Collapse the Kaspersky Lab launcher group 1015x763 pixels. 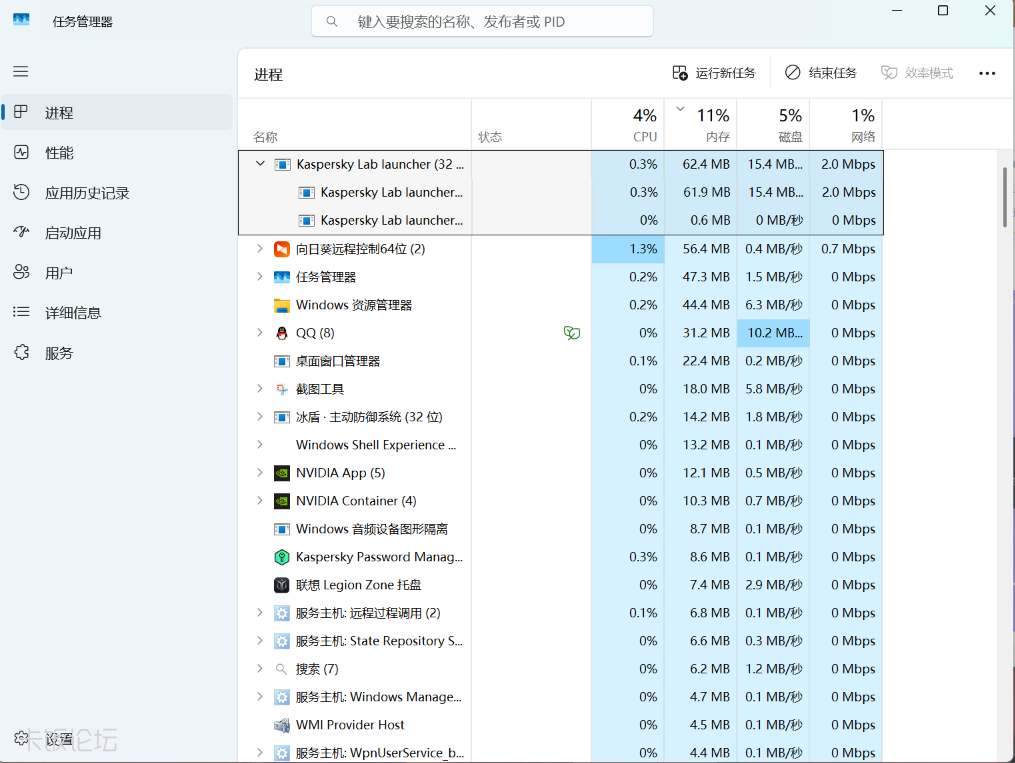click(x=260, y=164)
